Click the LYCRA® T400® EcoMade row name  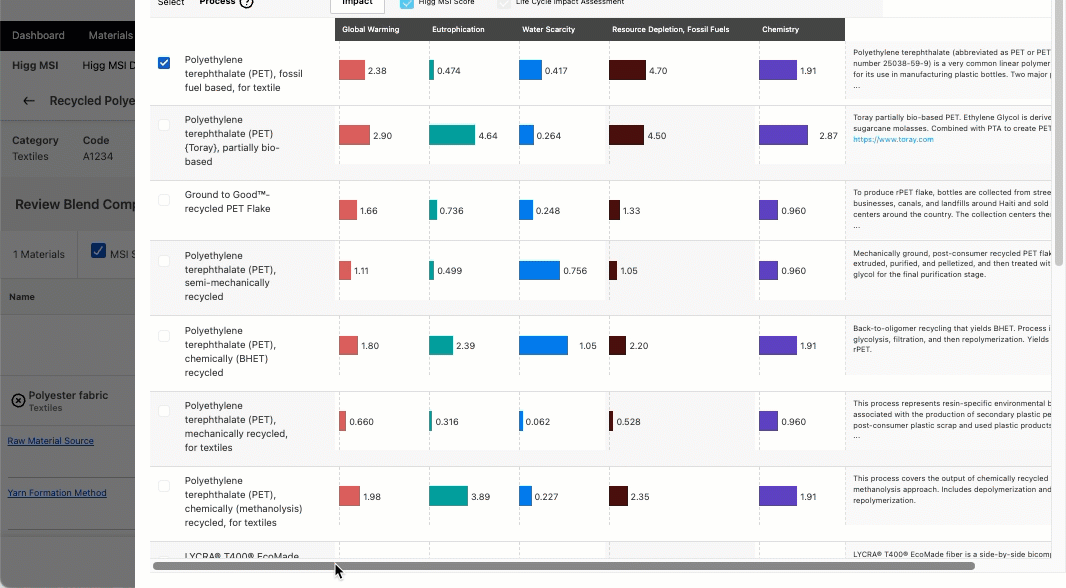pyautogui.click(x=241, y=556)
